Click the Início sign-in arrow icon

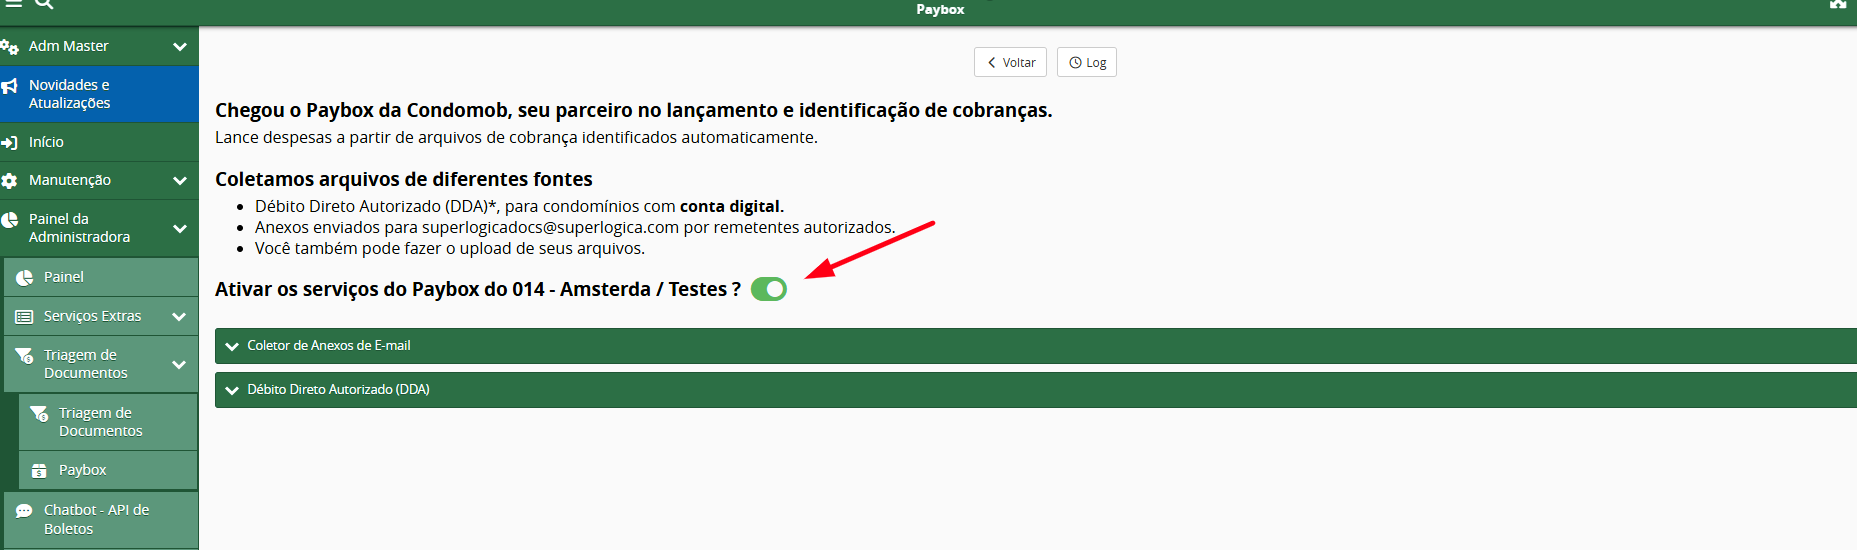point(10,143)
